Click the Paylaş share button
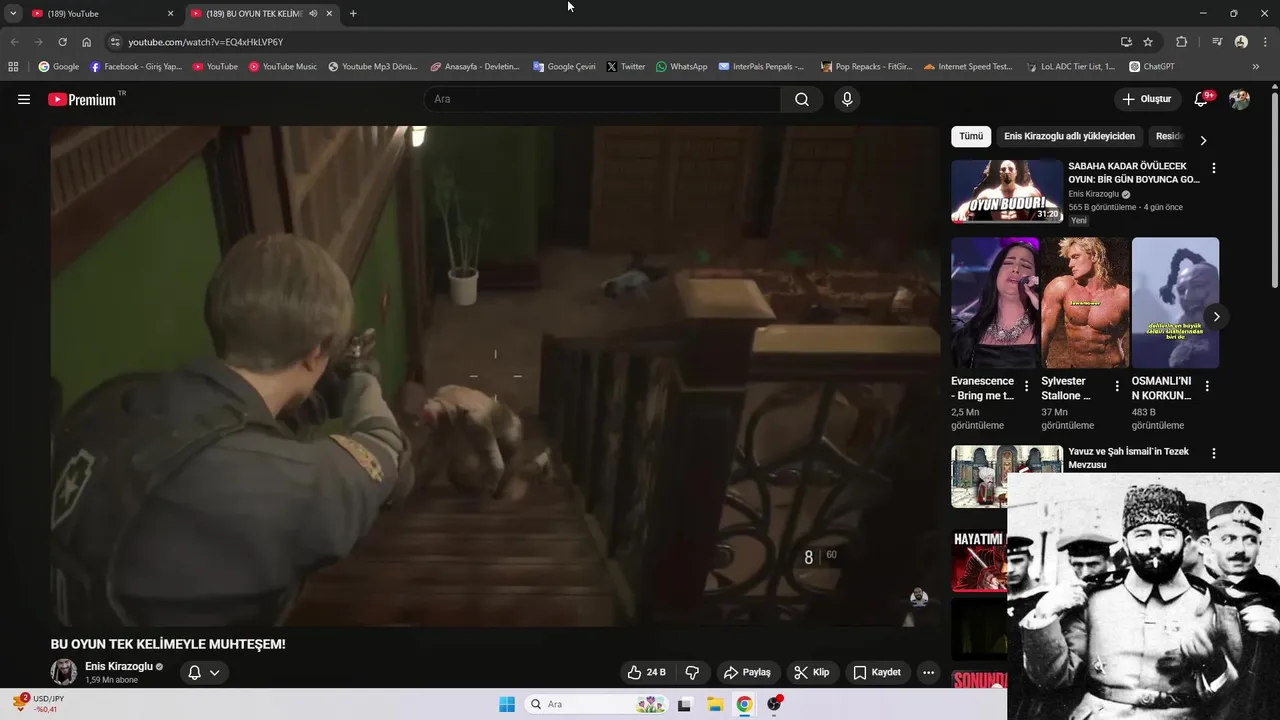Image resolution: width=1280 pixels, height=720 pixels. 748,672
